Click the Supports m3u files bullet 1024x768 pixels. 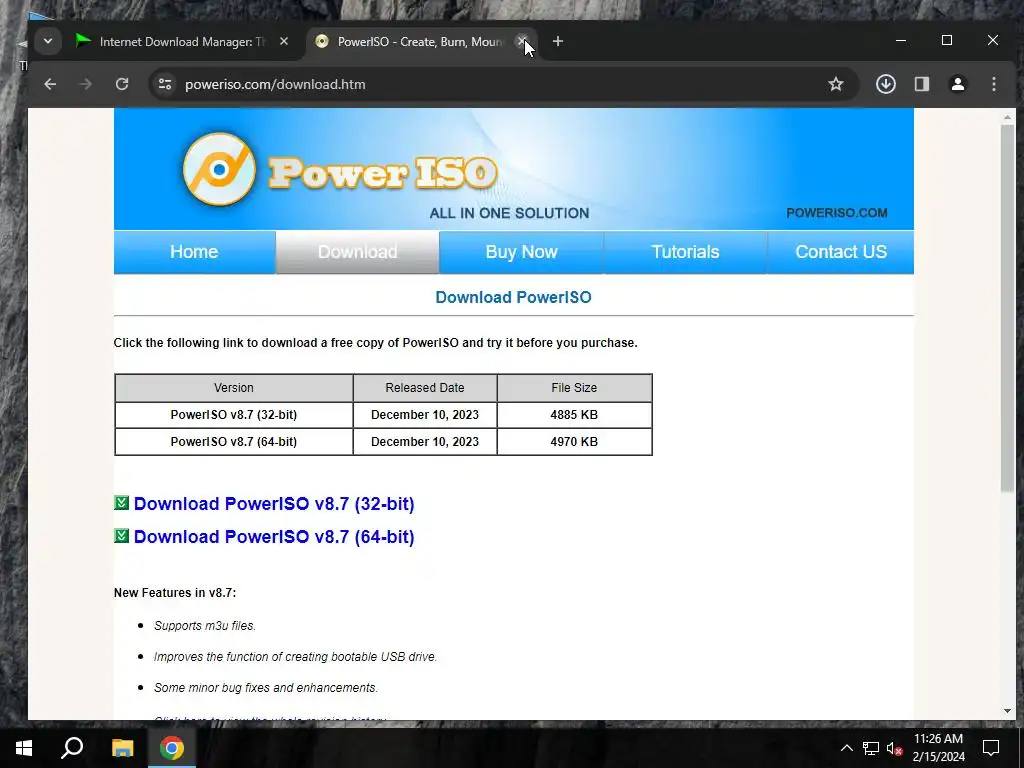[x=204, y=626]
